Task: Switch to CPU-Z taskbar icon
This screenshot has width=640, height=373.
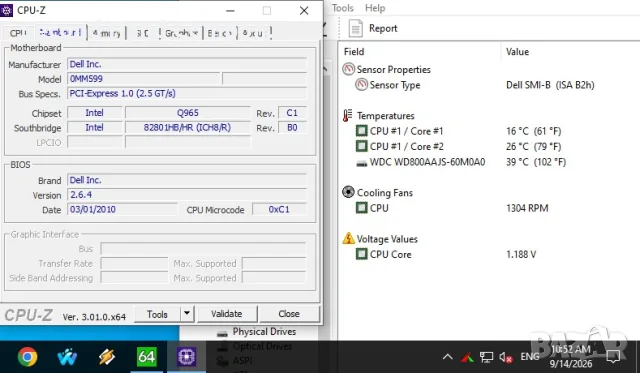Action: [186, 357]
